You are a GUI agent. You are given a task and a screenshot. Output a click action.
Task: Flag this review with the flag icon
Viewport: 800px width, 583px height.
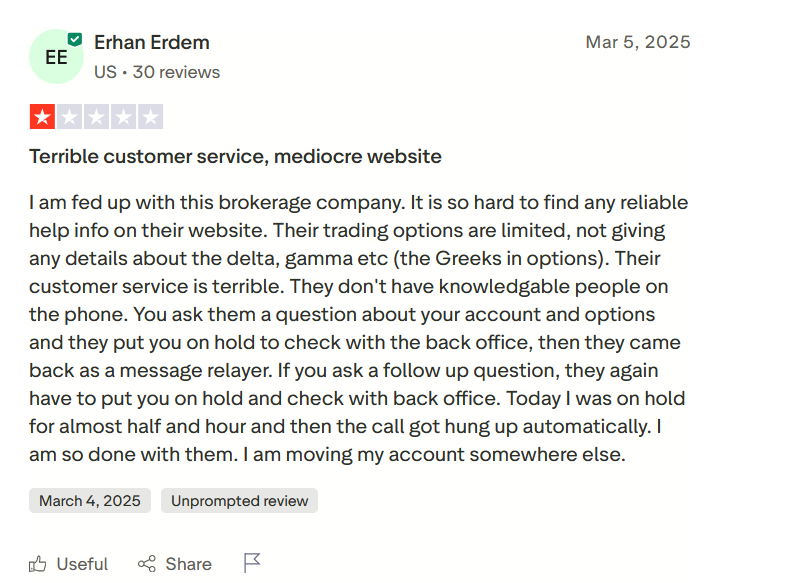point(252,563)
